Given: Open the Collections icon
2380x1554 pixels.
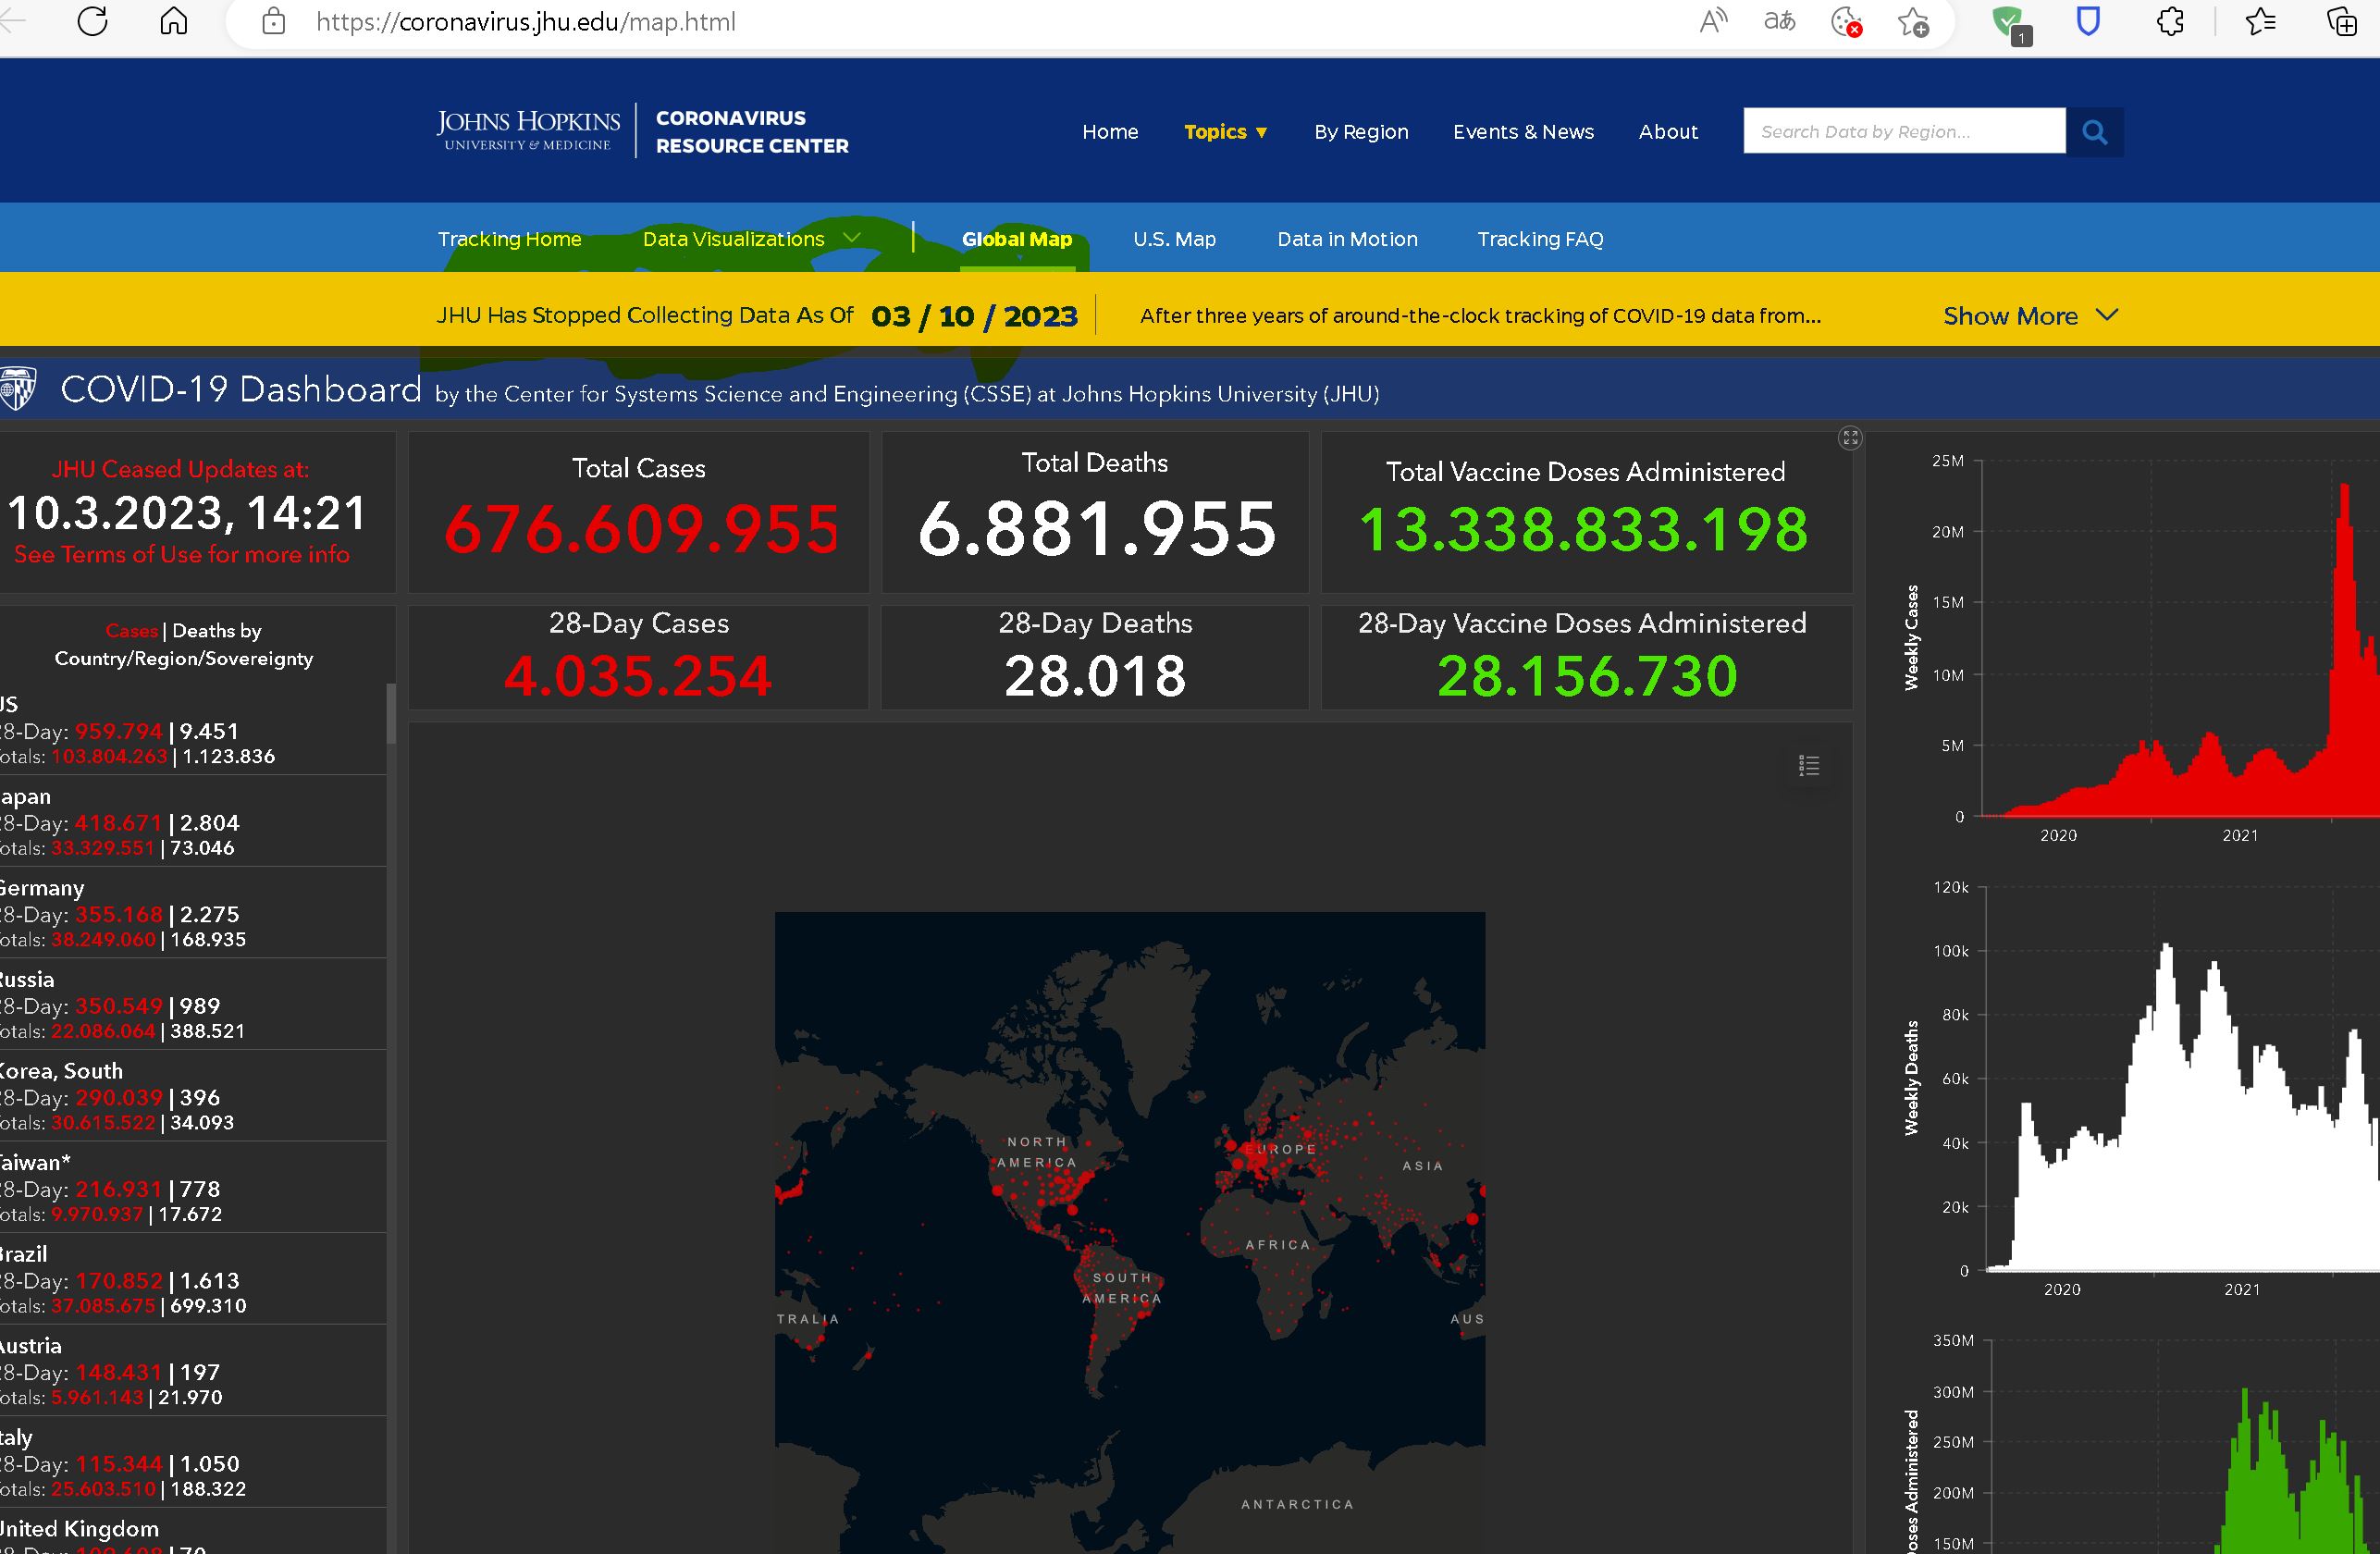Looking at the screenshot, I should coord(2342,21).
